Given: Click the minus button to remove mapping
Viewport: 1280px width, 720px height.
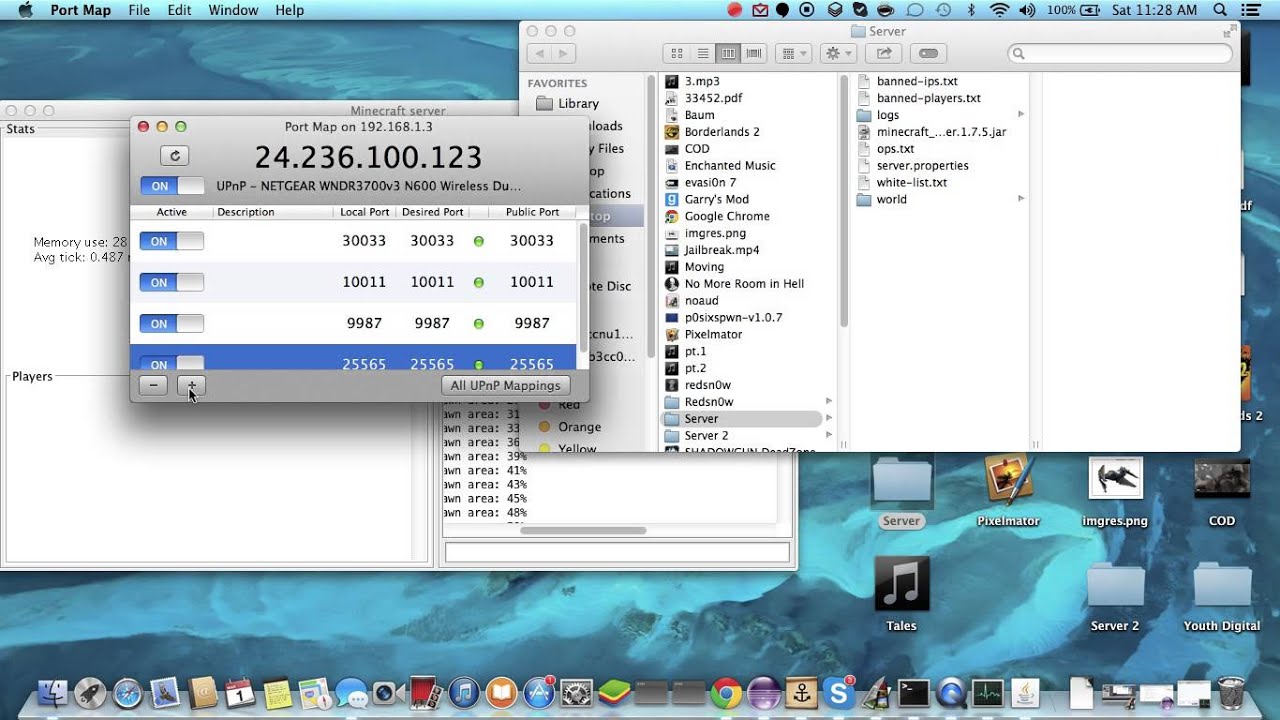Looking at the screenshot, I should pos(153,385).
